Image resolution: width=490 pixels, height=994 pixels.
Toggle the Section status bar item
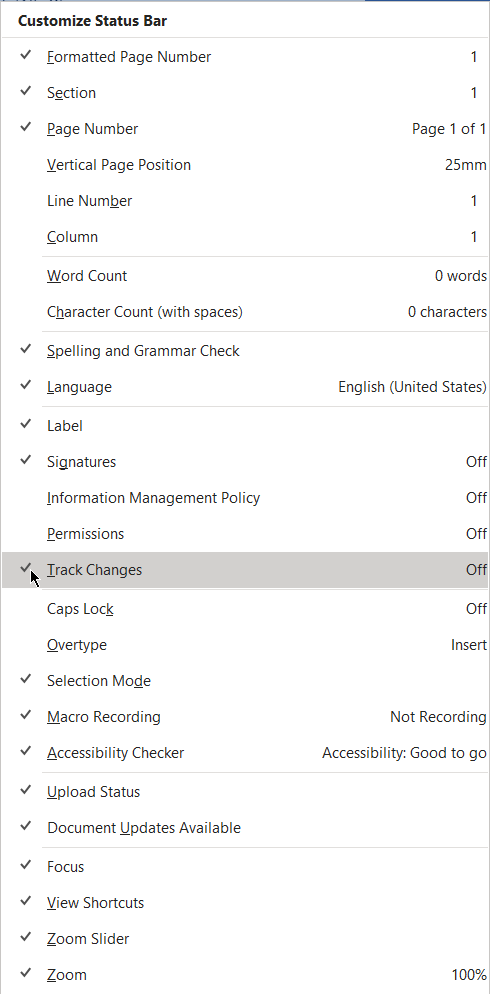point(245,93)
